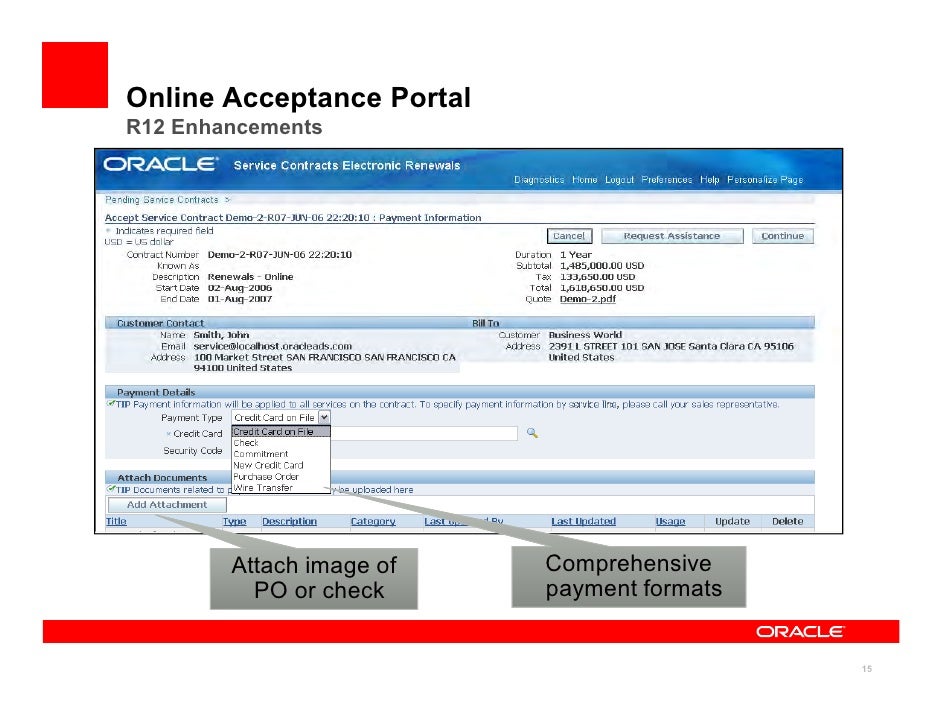Click the Delete column header

point(788,521)
